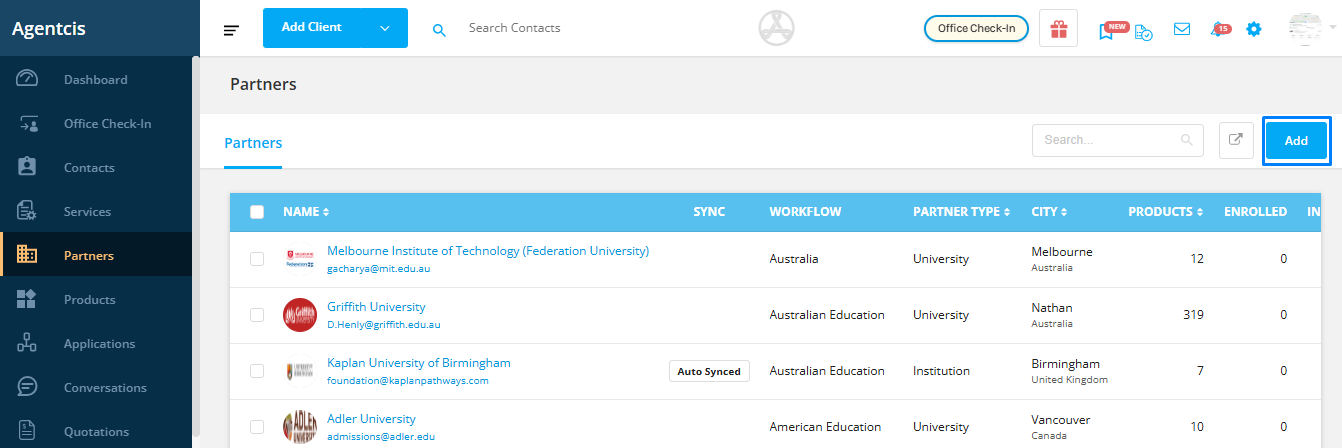Tick the select-all checkbox in table header
The image size is (1342, 448).
click(x=257, y=212)
